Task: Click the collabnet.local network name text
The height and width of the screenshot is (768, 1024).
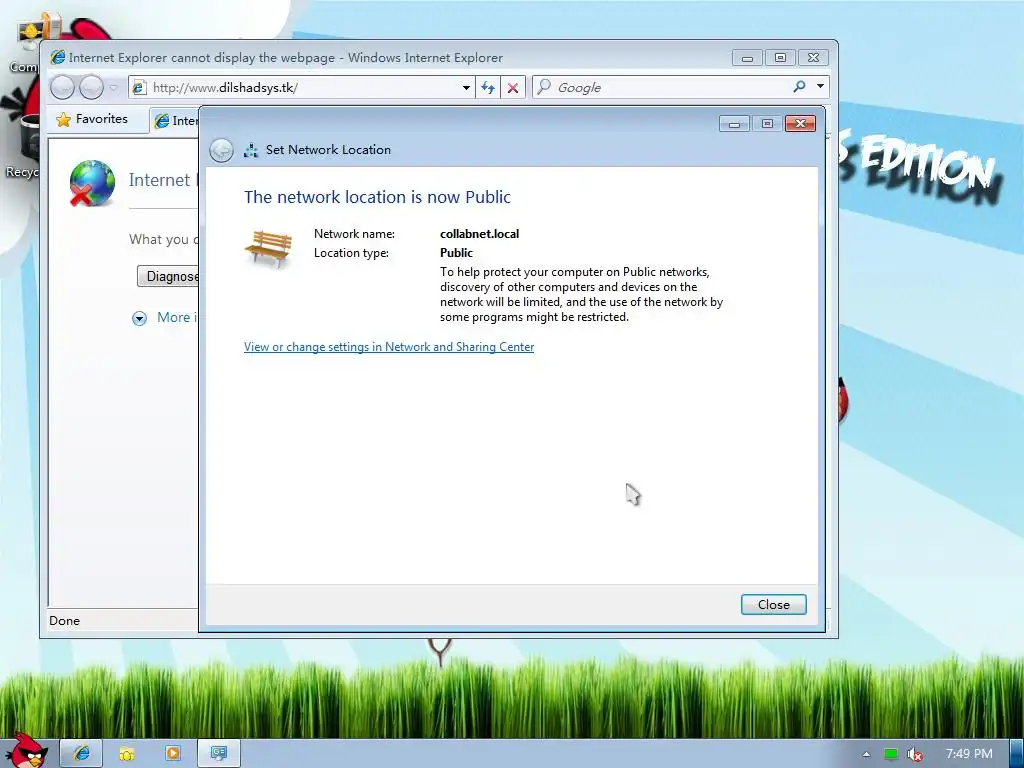Action: (479, 234)
